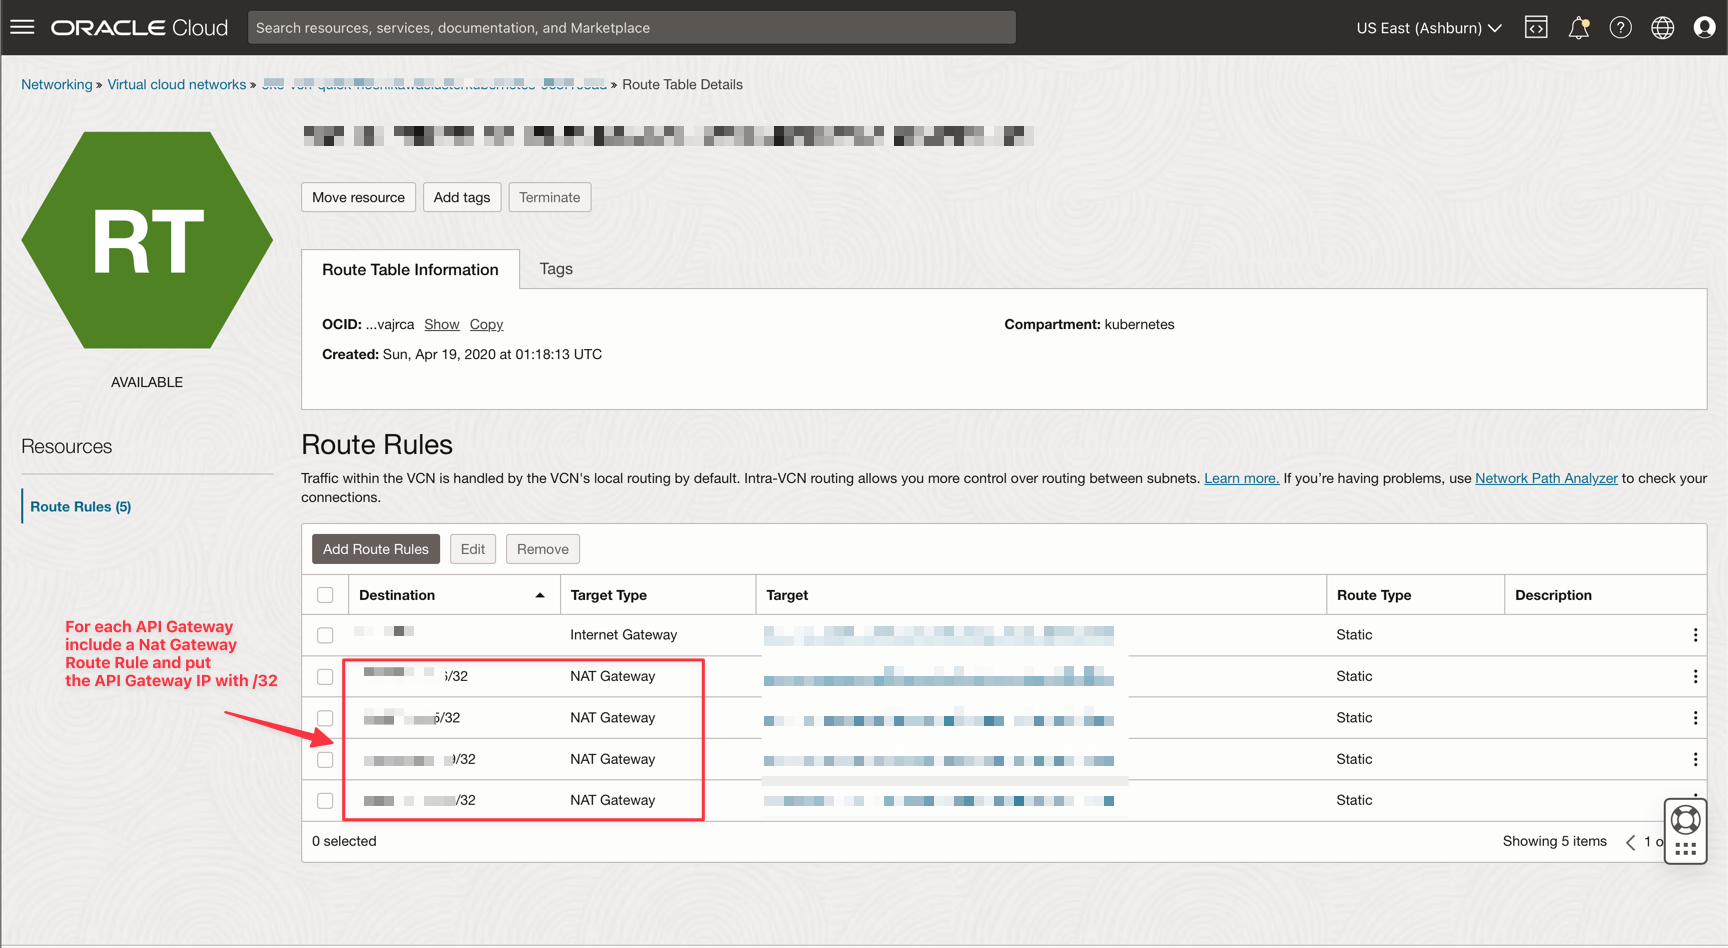
Task: Go to previous page of route rules
Action: 1630,842
